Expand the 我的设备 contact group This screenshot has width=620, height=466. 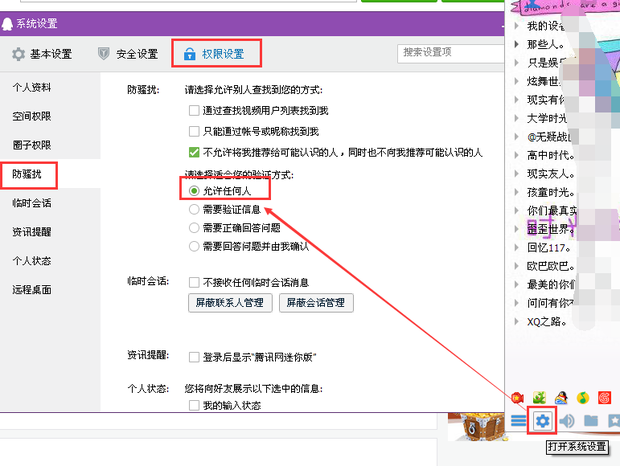516,26
